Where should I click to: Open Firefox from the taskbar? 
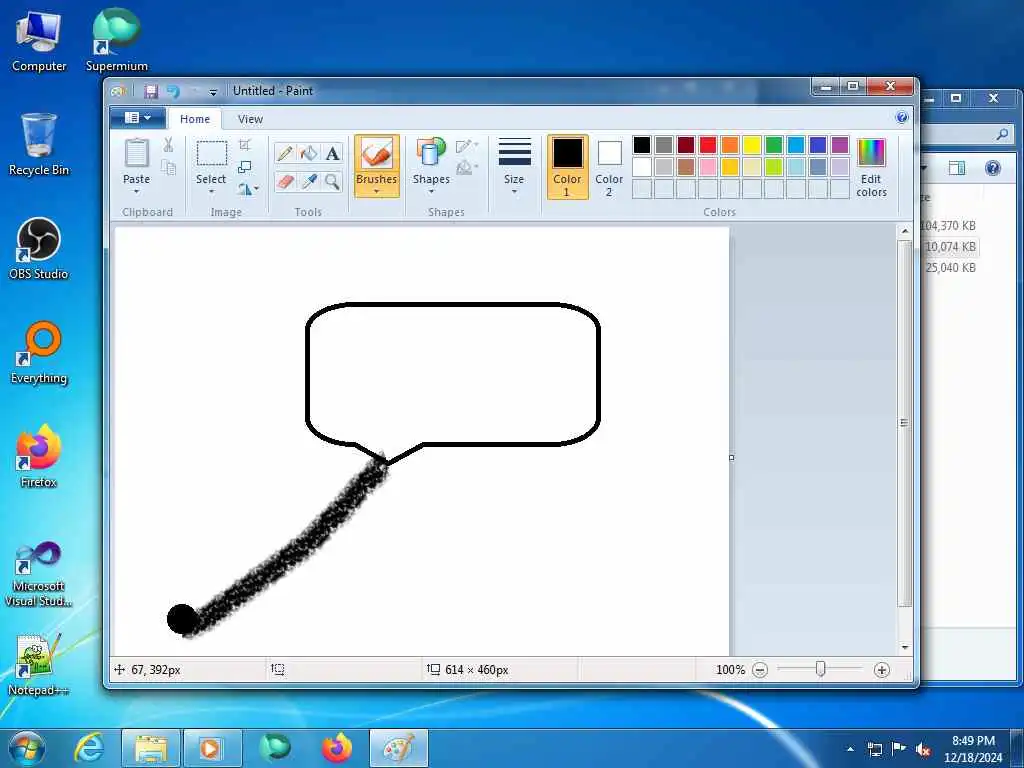coord(336,748)
